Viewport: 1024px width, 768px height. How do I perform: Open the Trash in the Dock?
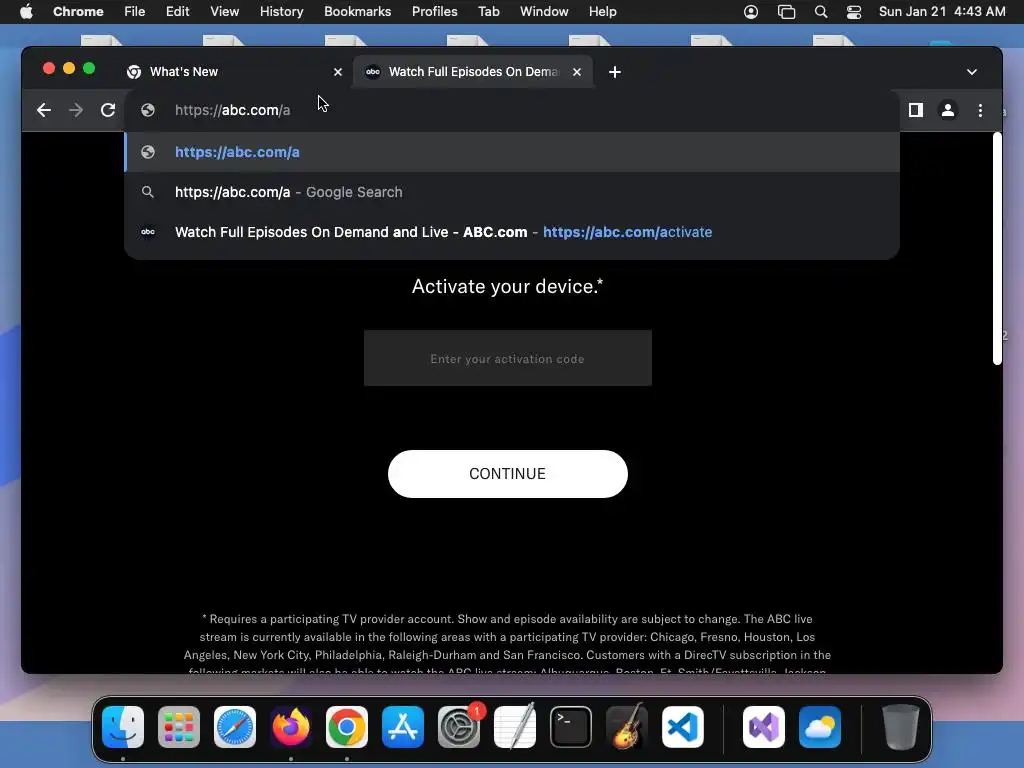point(901,727)
